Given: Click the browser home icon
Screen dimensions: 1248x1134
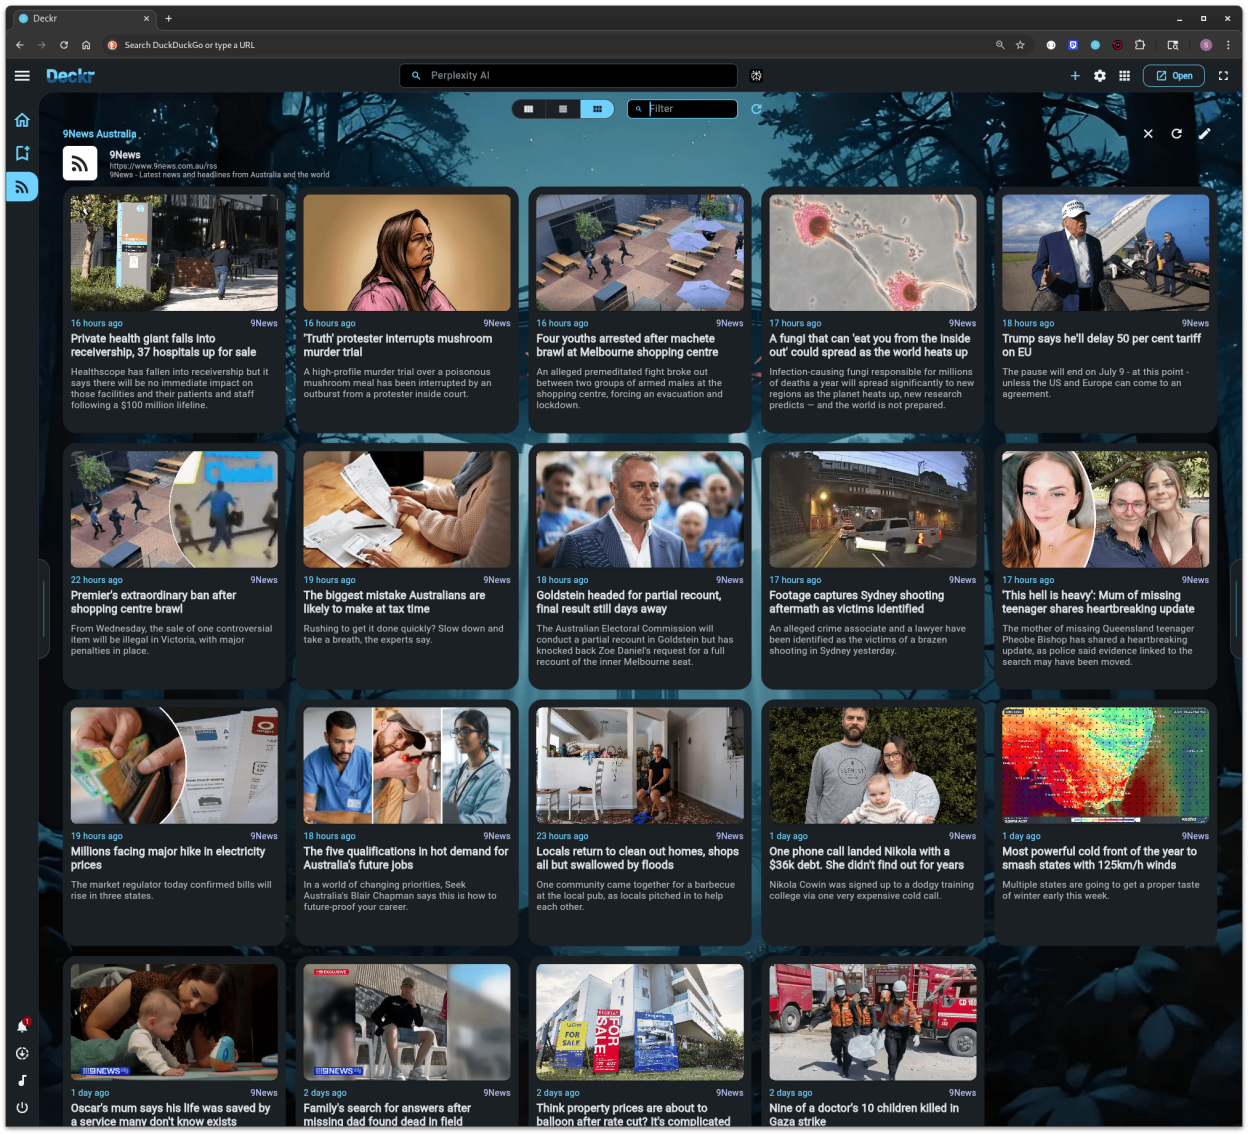Looking at the screenshot, I should 86,45.
